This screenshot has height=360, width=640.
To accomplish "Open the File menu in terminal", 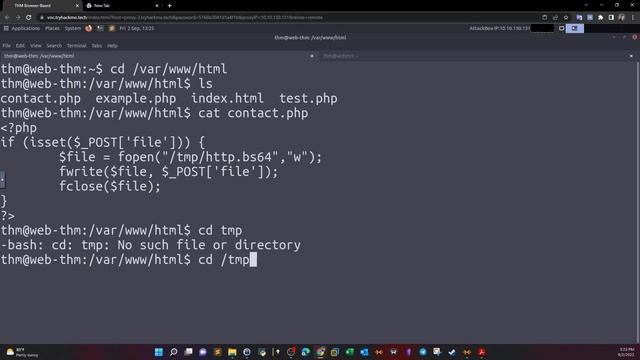I will [7, 46].
